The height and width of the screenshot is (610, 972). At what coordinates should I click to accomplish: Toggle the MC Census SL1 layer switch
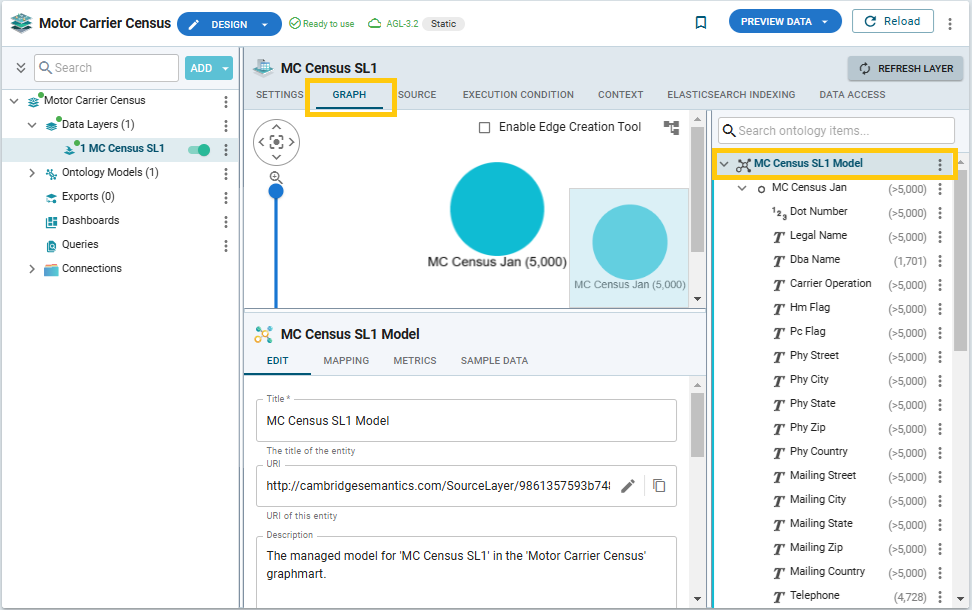(199, 150)
